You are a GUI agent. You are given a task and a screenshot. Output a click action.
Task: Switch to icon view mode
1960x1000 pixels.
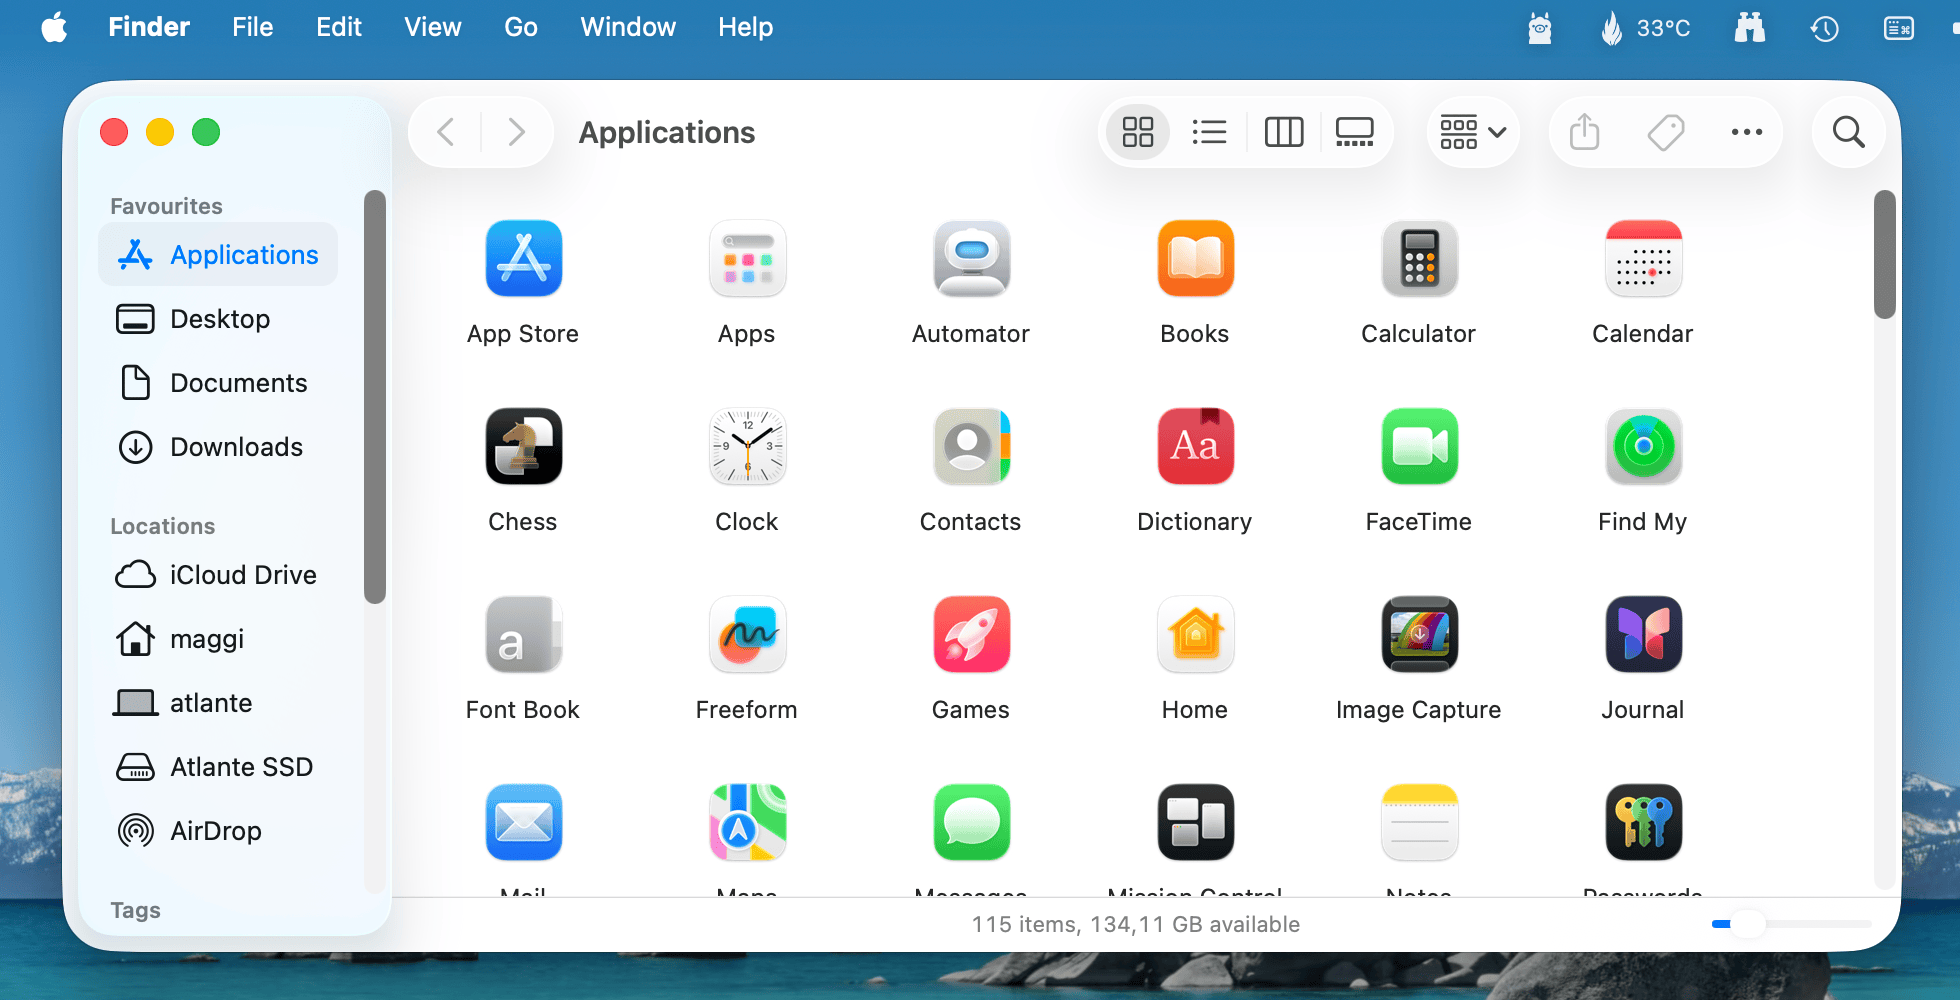(1138, 132)
